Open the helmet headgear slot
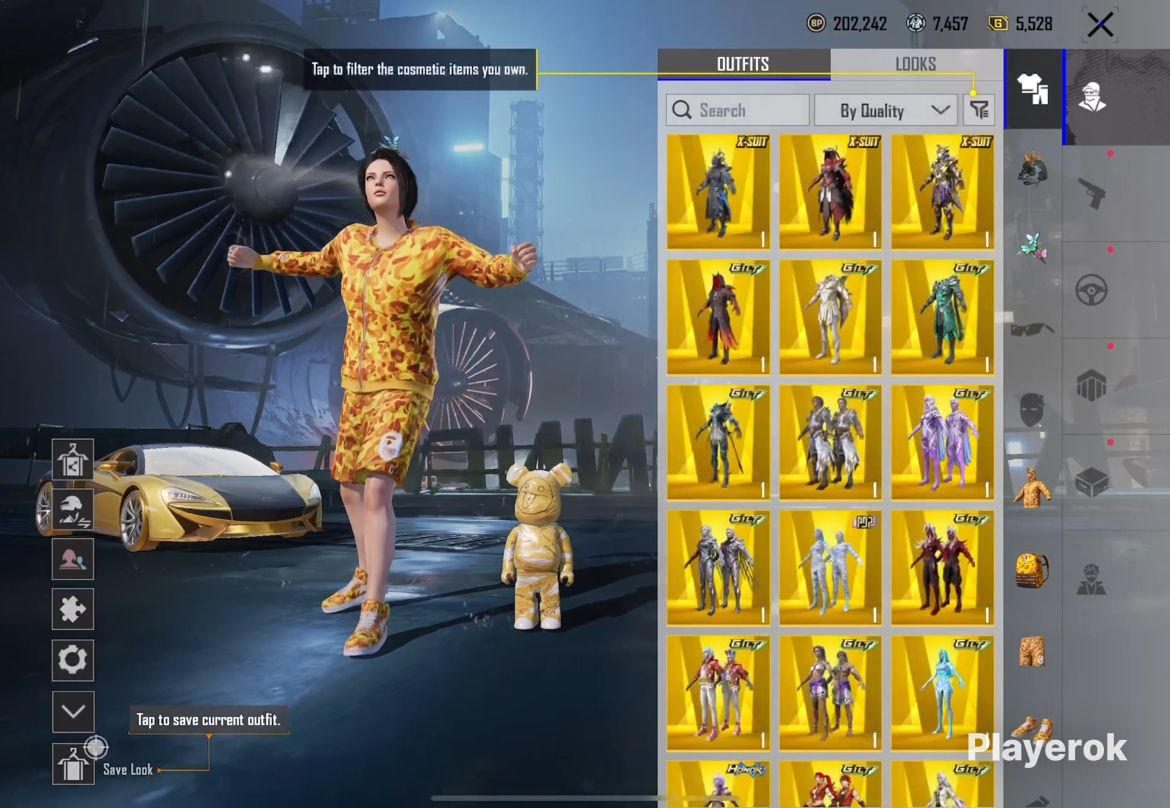Screen dimensions: 1170x808 (1033, 169)
